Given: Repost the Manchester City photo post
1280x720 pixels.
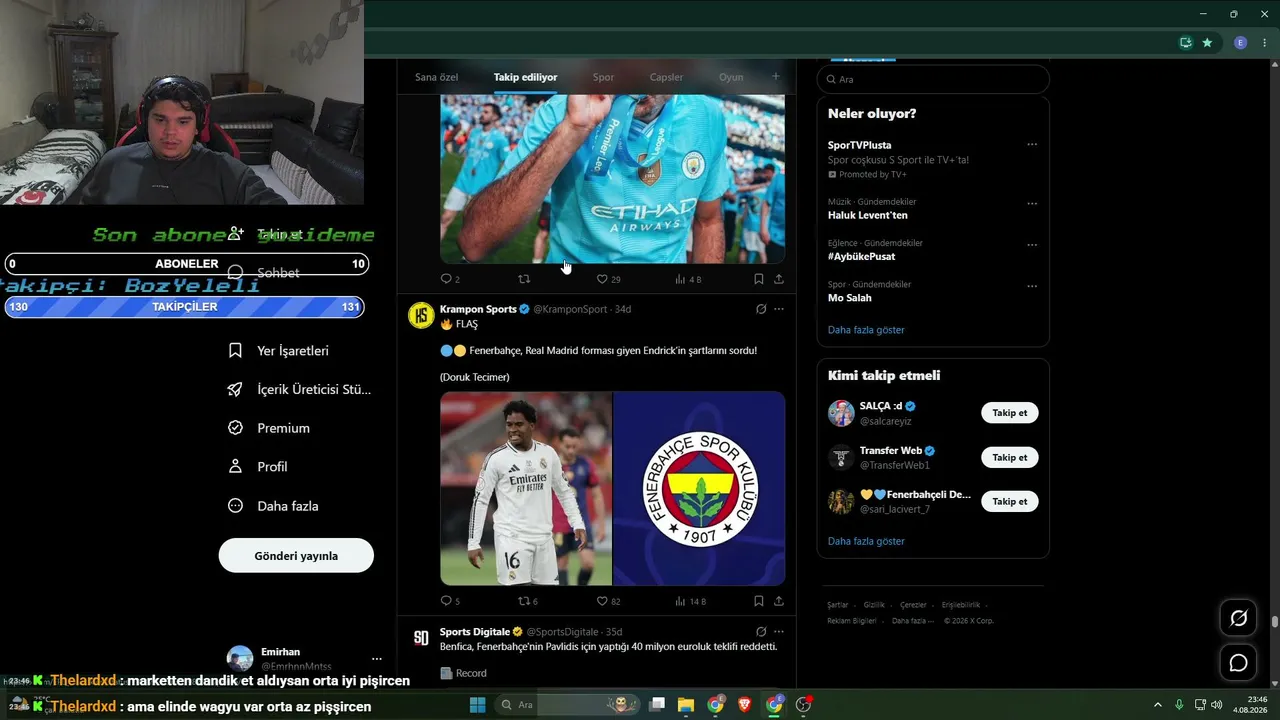Looking at the screenshot, I should 524,279.
